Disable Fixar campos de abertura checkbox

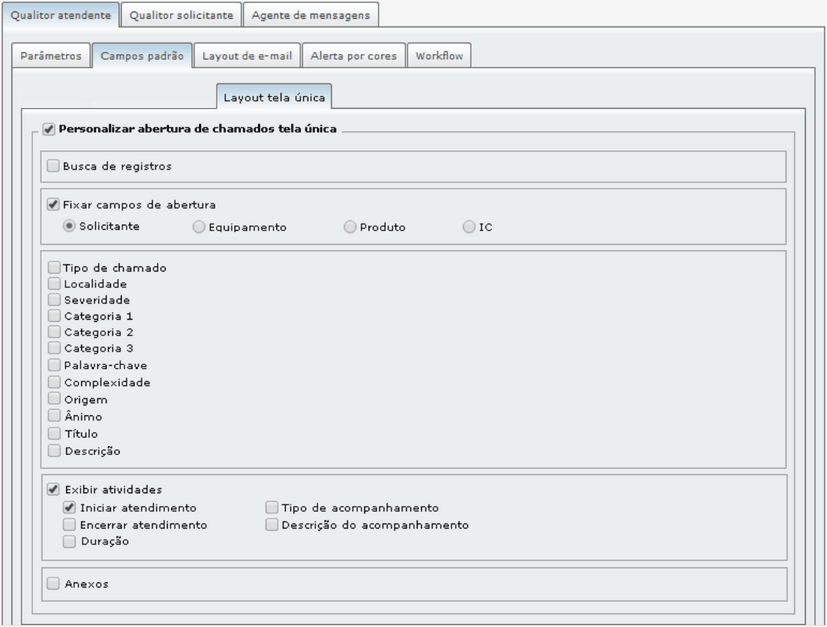[x=53, y=205]
